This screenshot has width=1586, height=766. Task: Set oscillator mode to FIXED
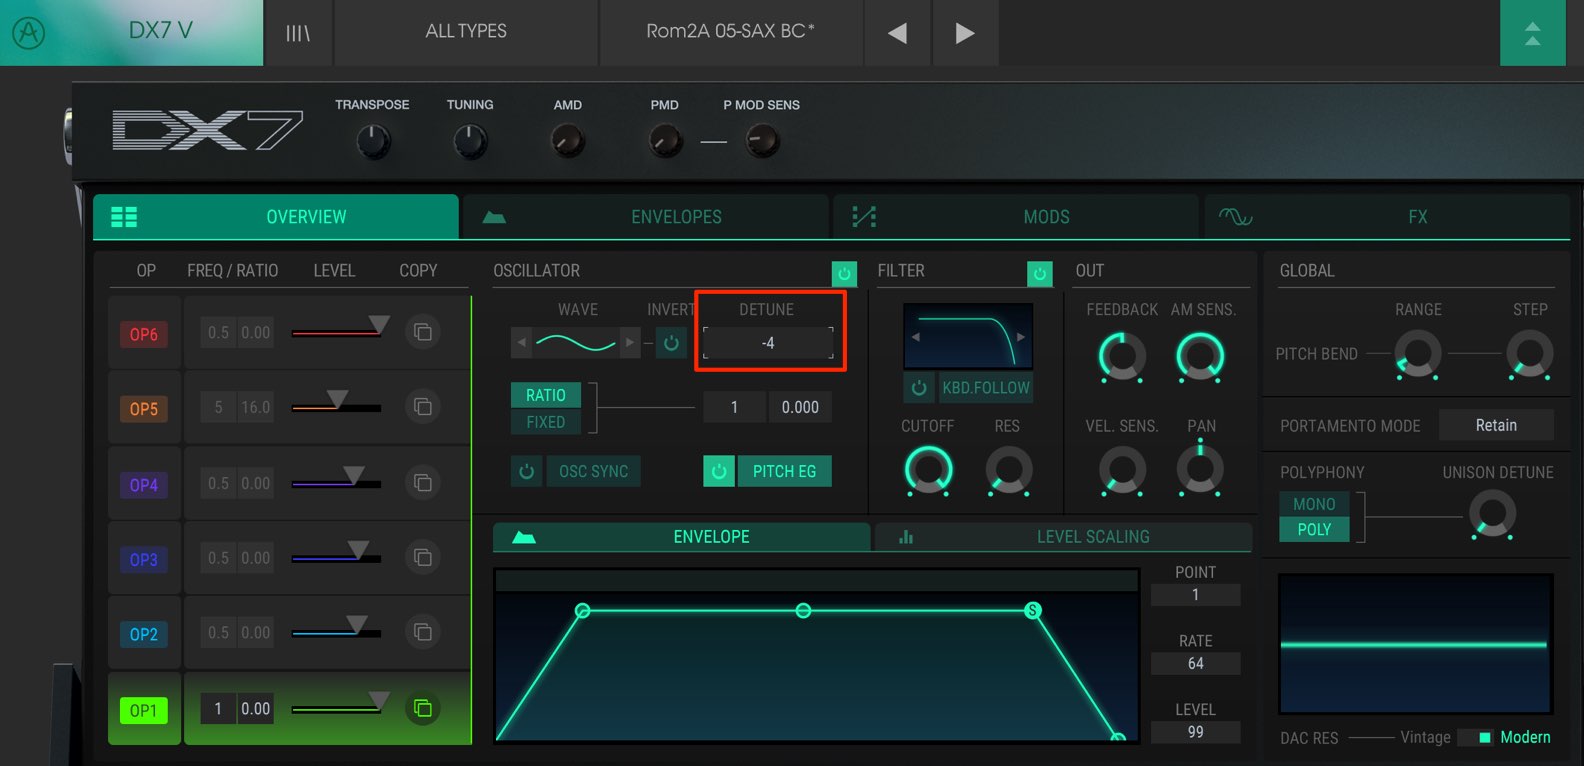coord(547,422)
